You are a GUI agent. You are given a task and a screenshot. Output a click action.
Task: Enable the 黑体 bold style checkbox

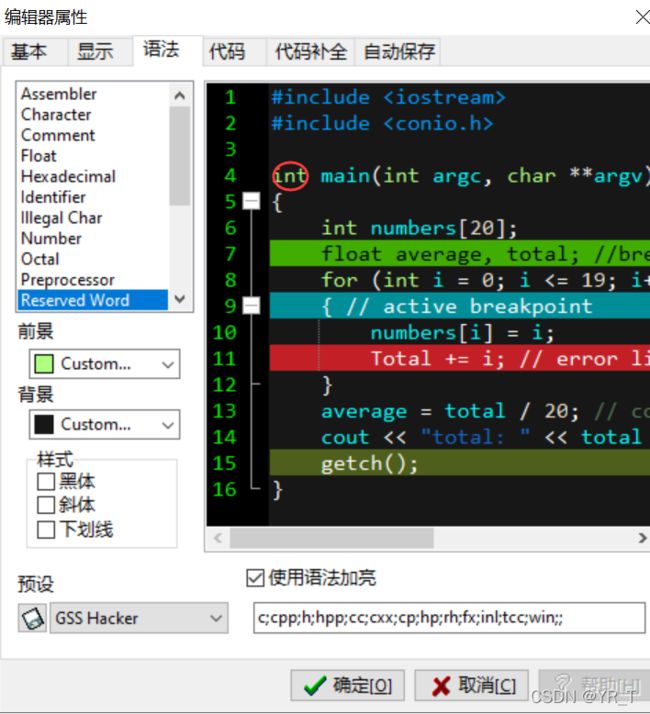46,481
